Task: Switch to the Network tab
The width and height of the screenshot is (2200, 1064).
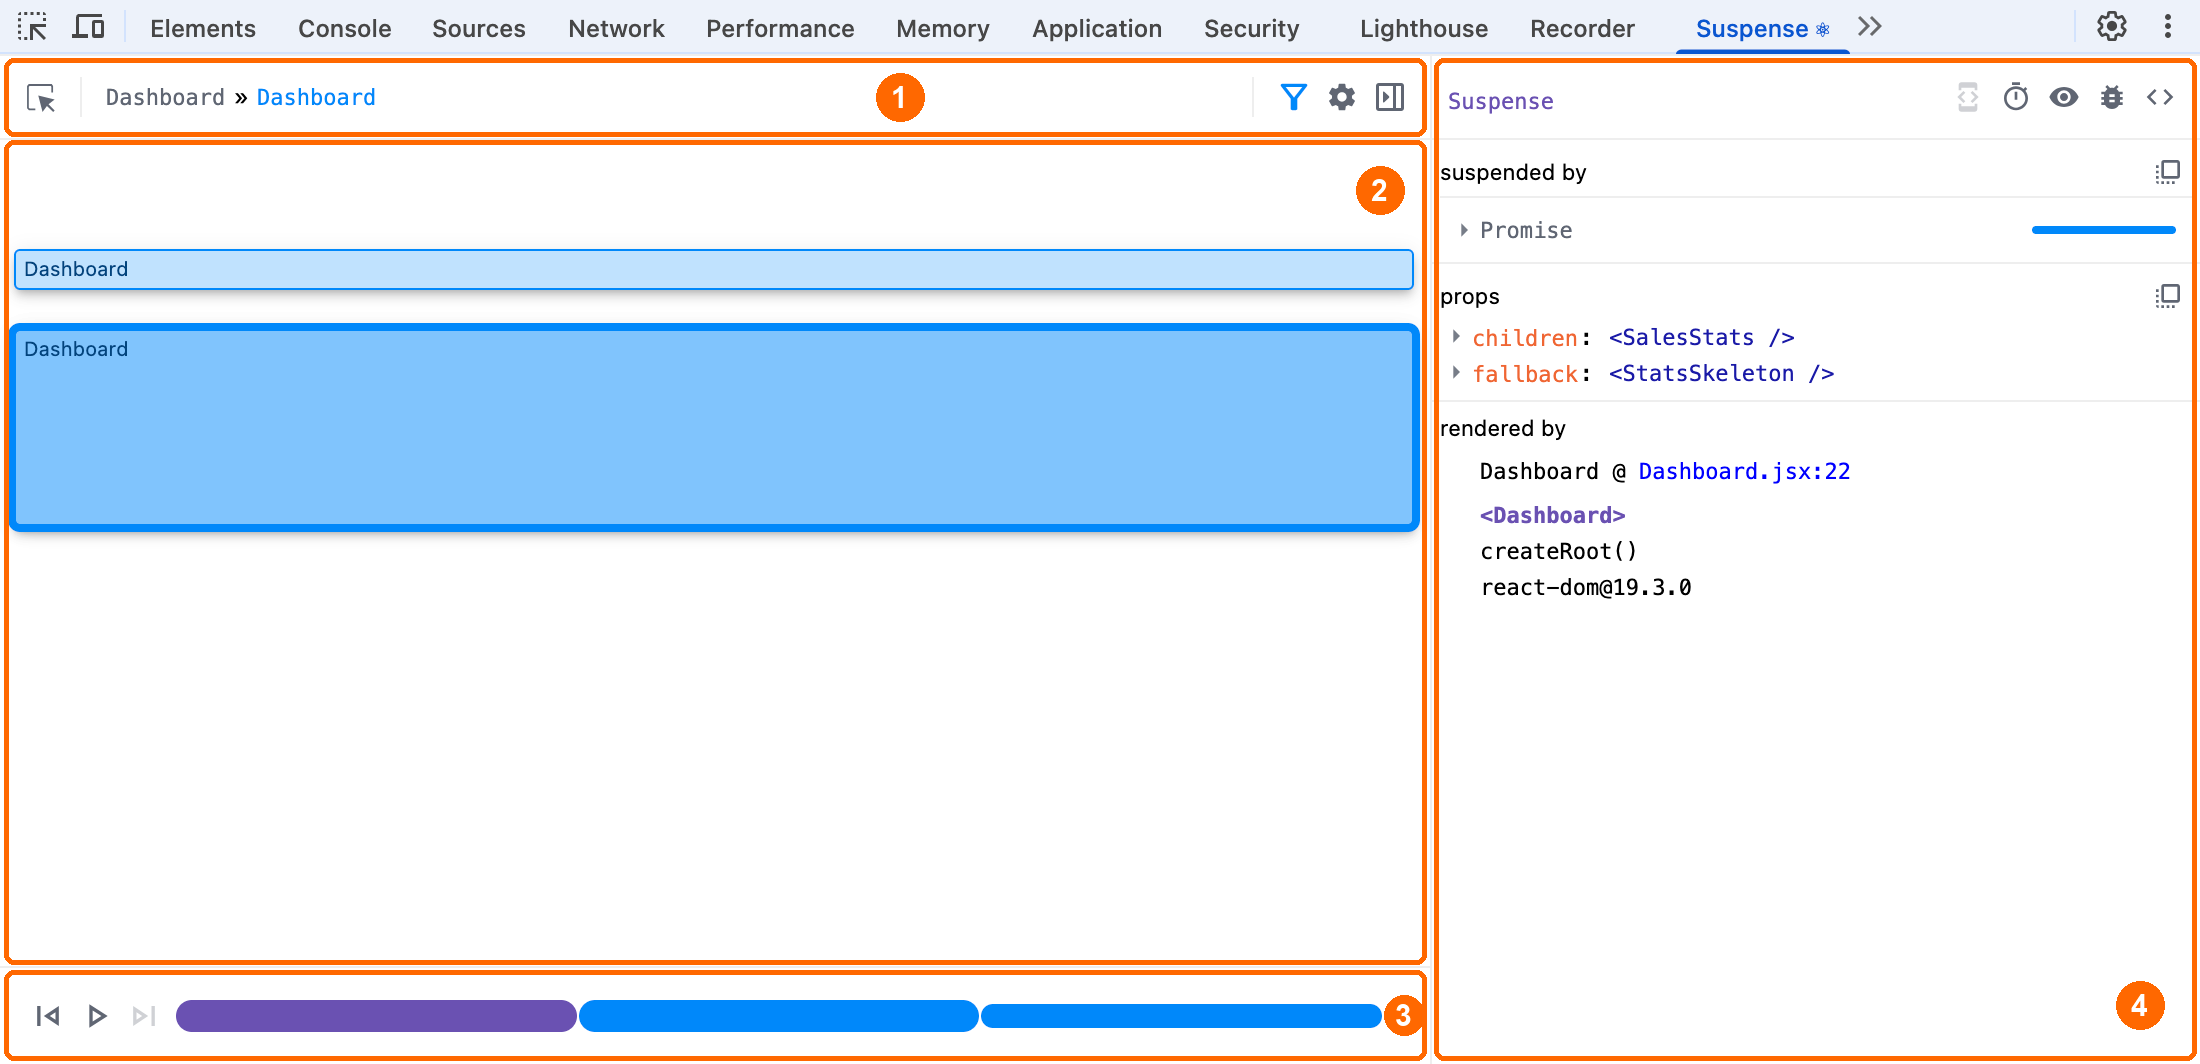Action: click(616, 28)
